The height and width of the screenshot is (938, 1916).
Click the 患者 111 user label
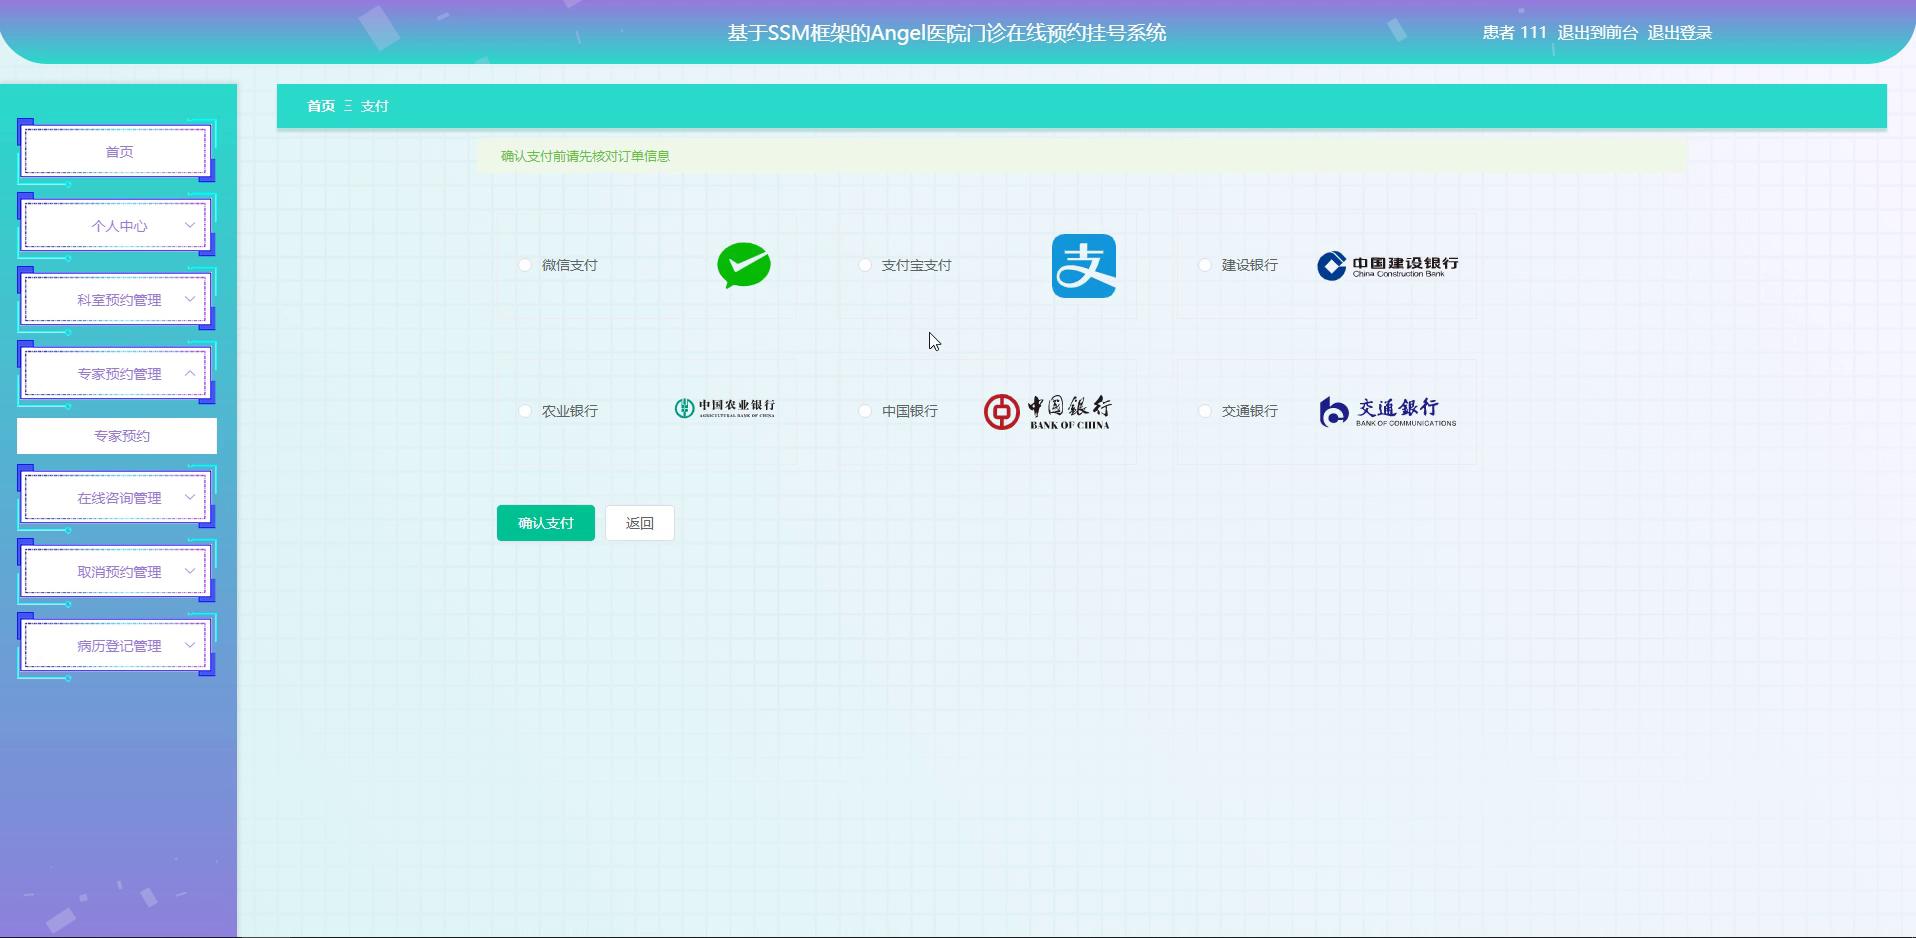(x=1514, y=33)
